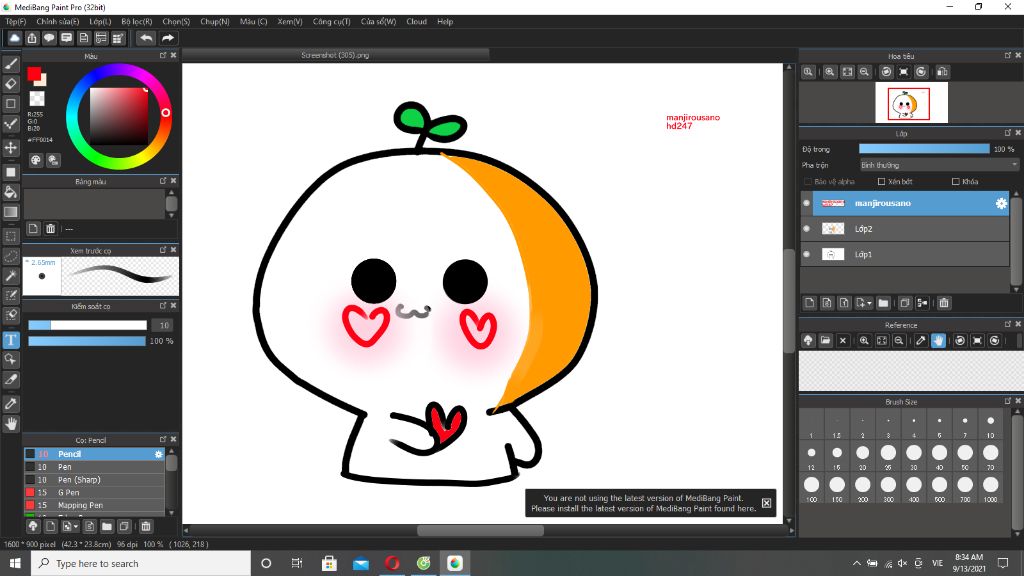Choose the Move tool with four arrows
This screenshot has width=1024, height=576.
click(11, 148)
